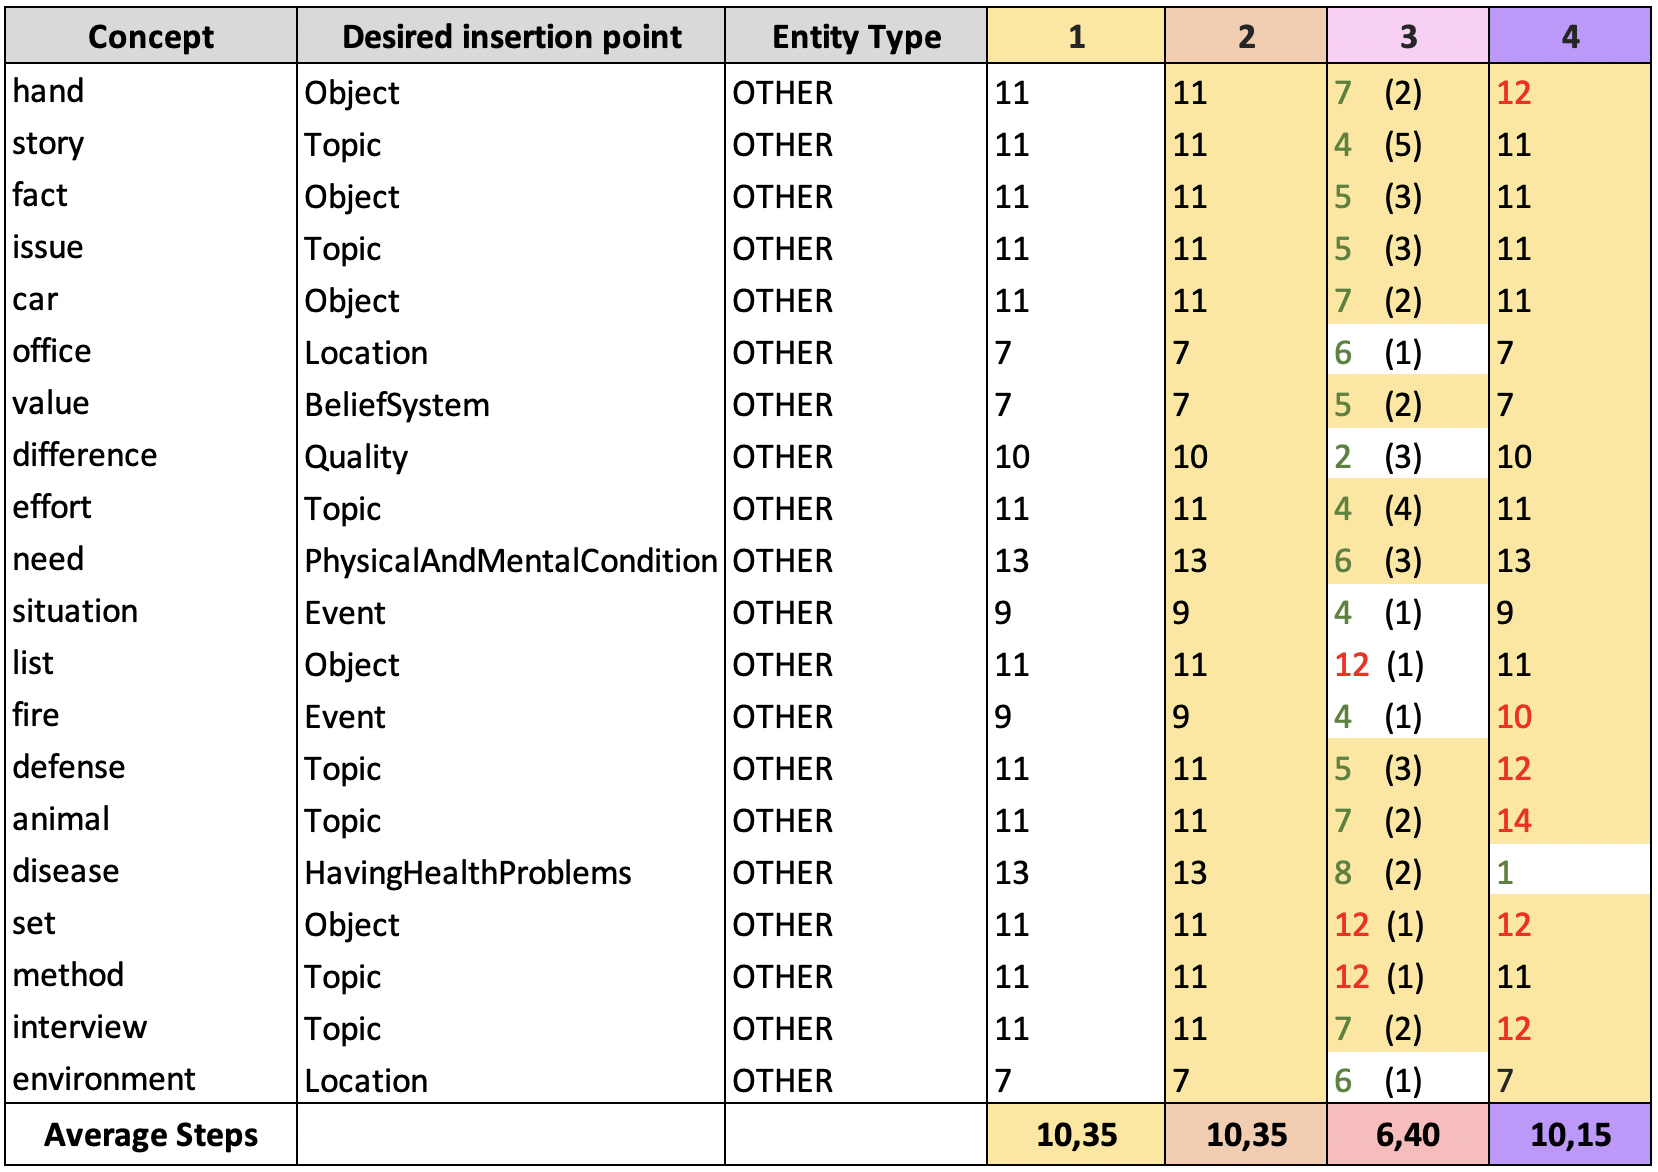Screen dimensions: 1658x1172
Task: Click the environment concept cell
Action: [x=104, y=1079]
